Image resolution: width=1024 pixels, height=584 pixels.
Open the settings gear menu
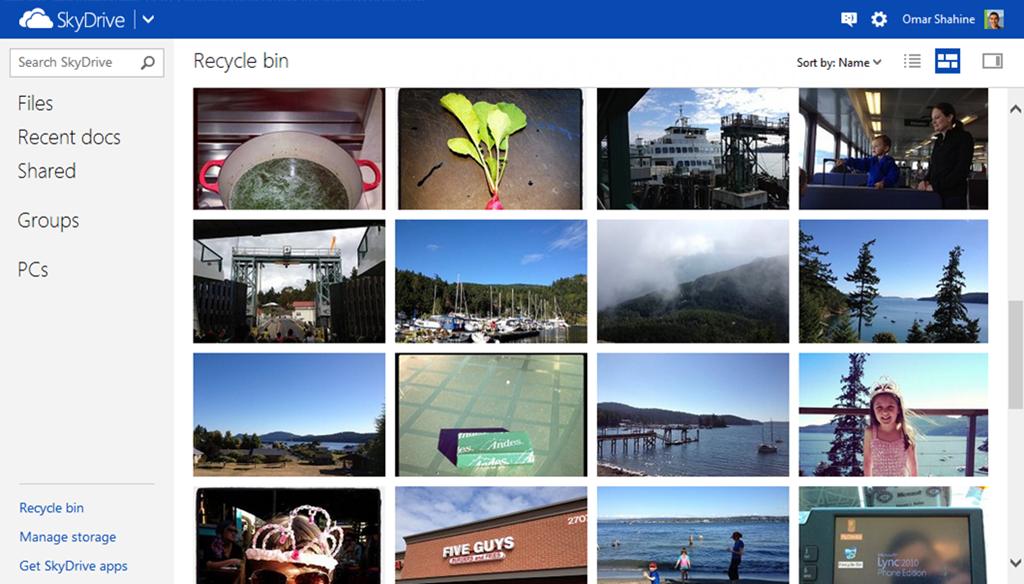[x=879, y=20]
